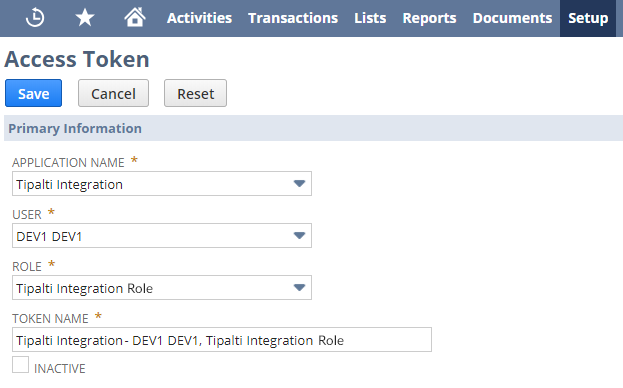Expand the Role dropdown arrow
This screenshot has width=623, height=388.
(299, 288)
